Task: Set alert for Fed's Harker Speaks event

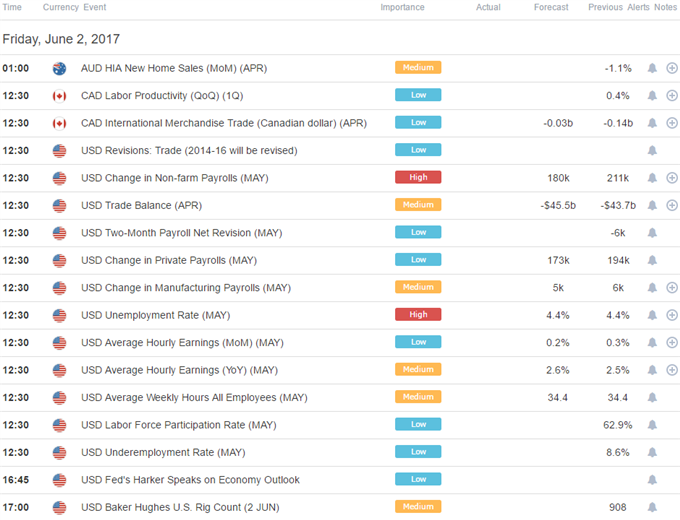Action: click(652, 480)
